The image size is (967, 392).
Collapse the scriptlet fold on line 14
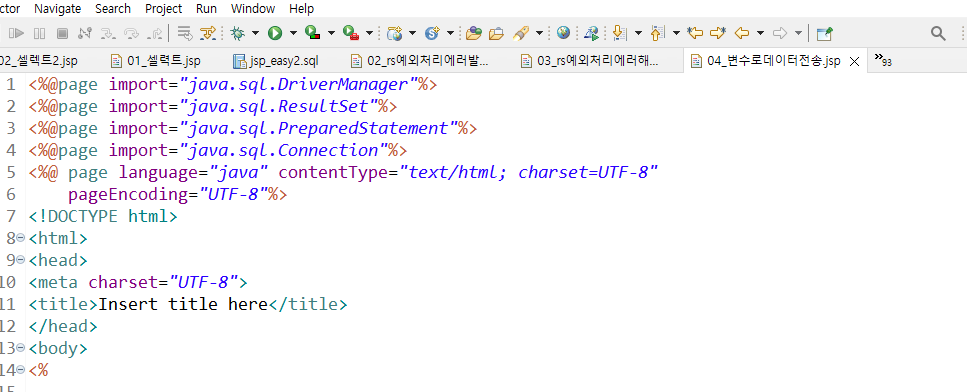coord(20,371)
